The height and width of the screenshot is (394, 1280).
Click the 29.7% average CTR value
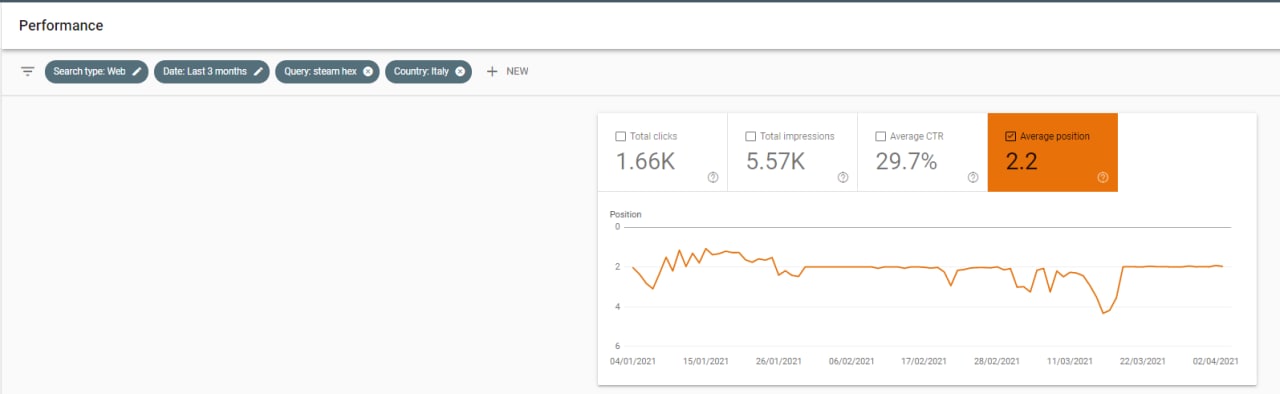tap(906, 162)
